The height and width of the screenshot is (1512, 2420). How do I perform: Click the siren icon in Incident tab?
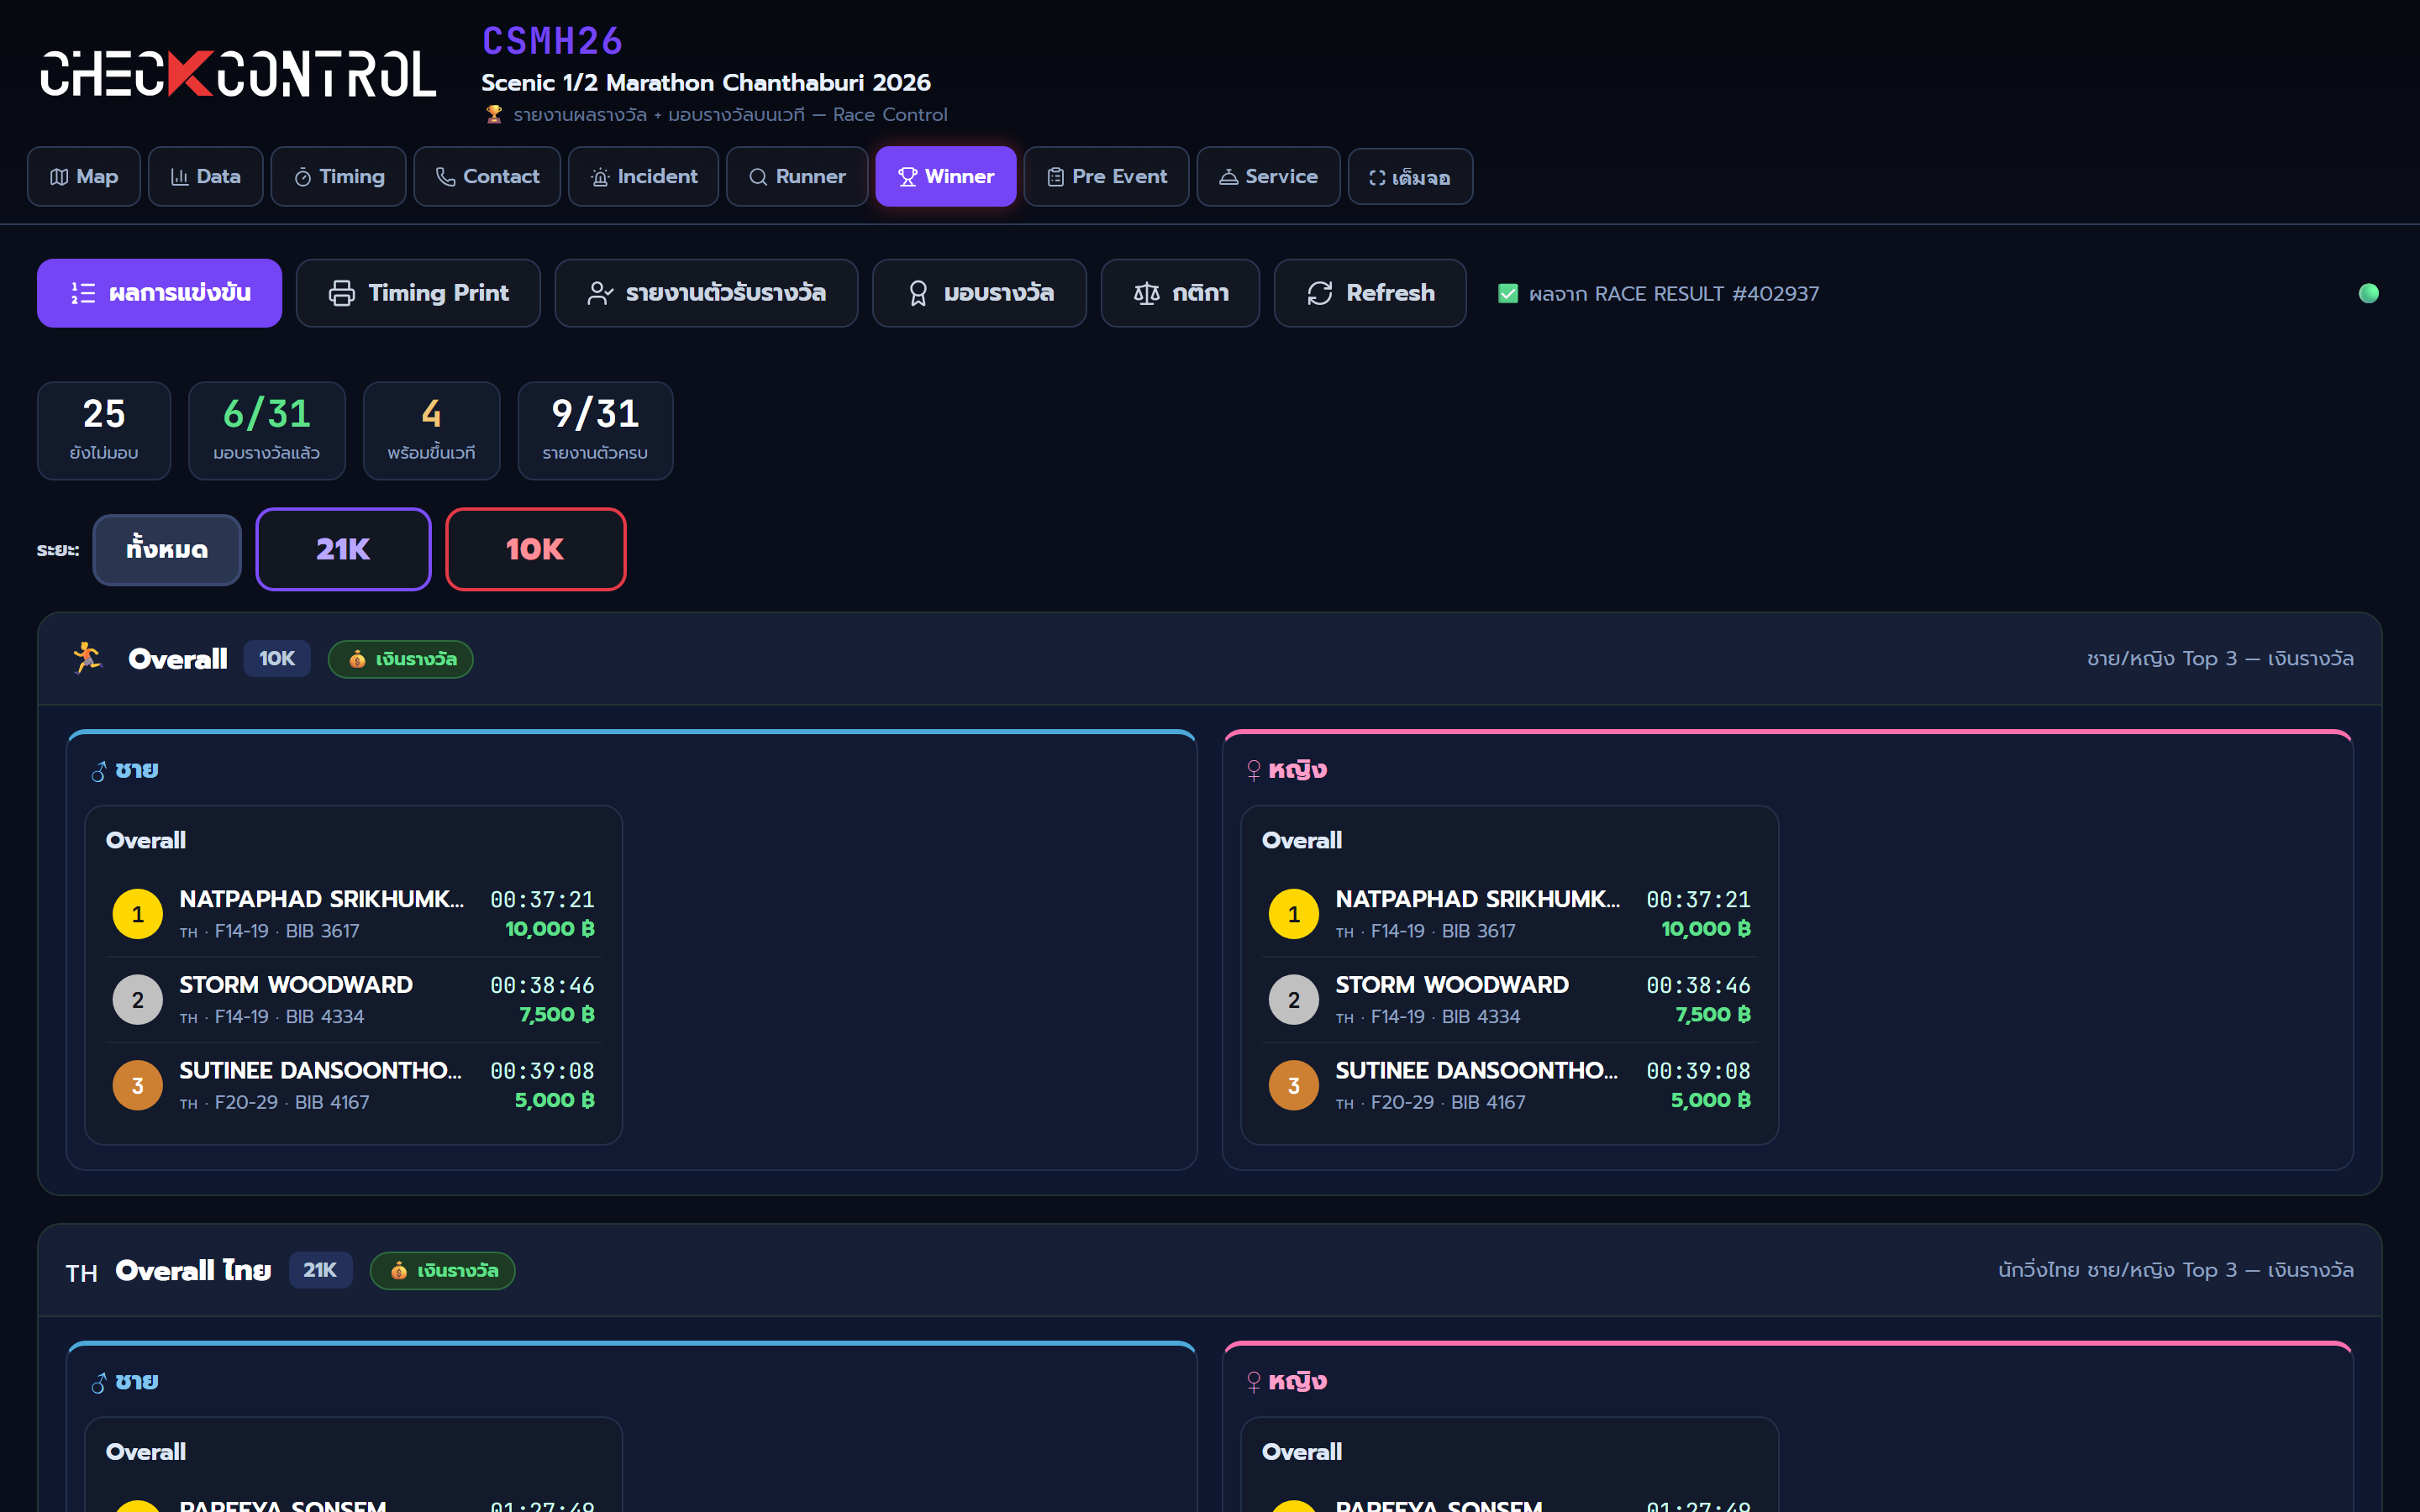[x=600, y=177]
